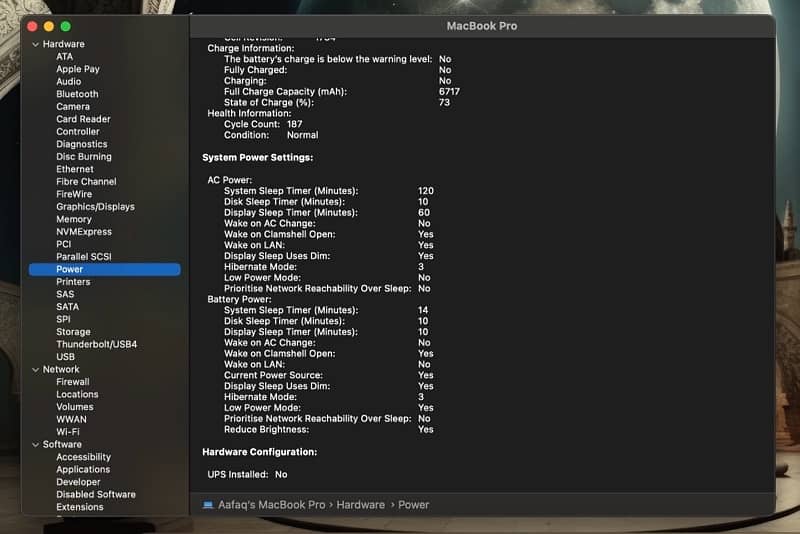Click the Cycle Count value 187
The image size is (800, 534).
(294, 124)
